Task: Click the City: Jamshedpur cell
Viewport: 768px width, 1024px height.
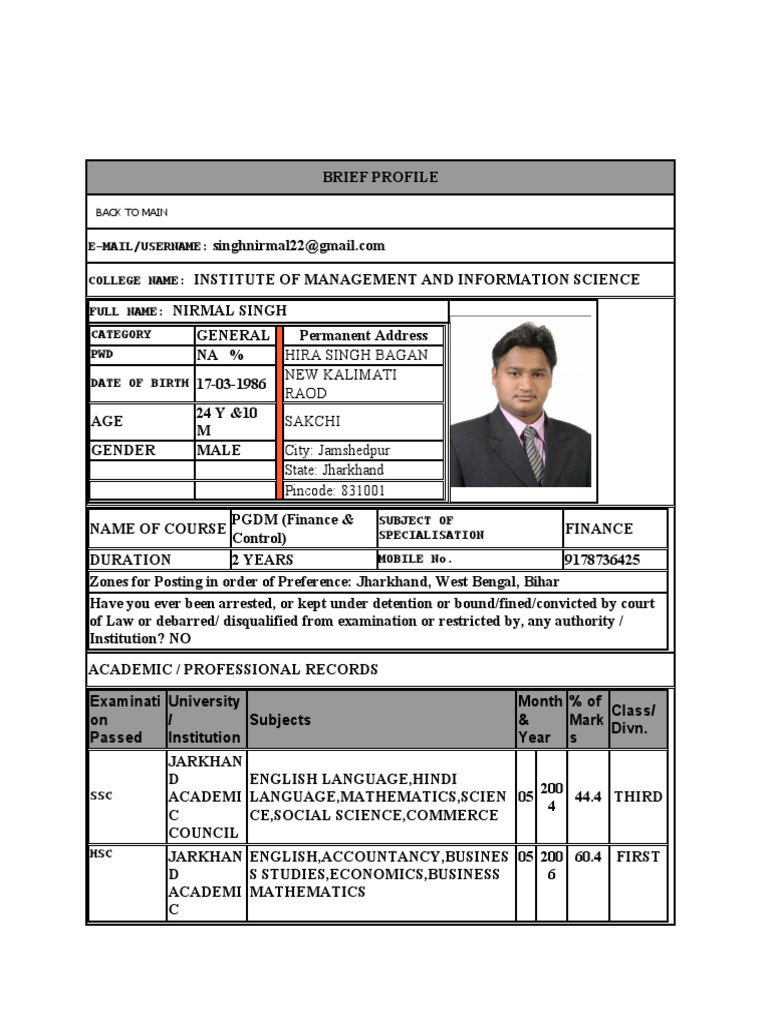Action: pyautogui.click(x=363, y=450)
